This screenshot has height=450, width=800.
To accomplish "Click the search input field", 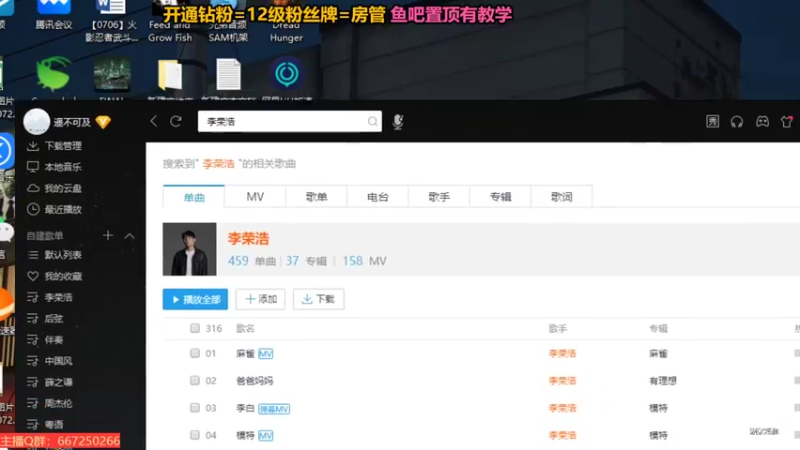I will pyautogui.click(x=289, y=121).
